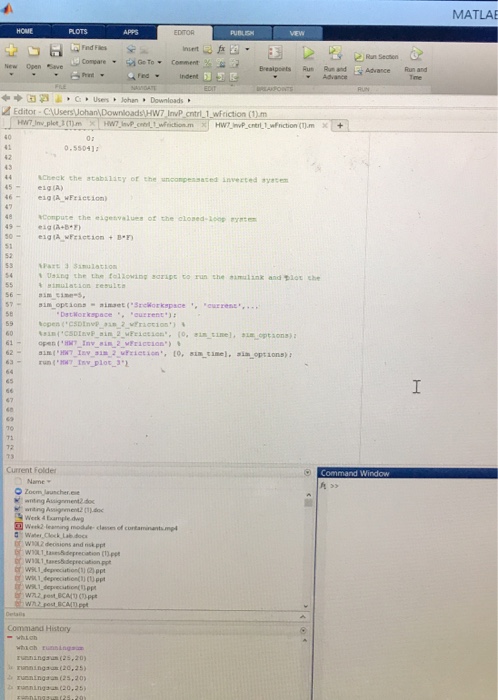Click the Find tool in Navigate group
The height and width of the screenshot is (700, 498).
click(138, 76)
